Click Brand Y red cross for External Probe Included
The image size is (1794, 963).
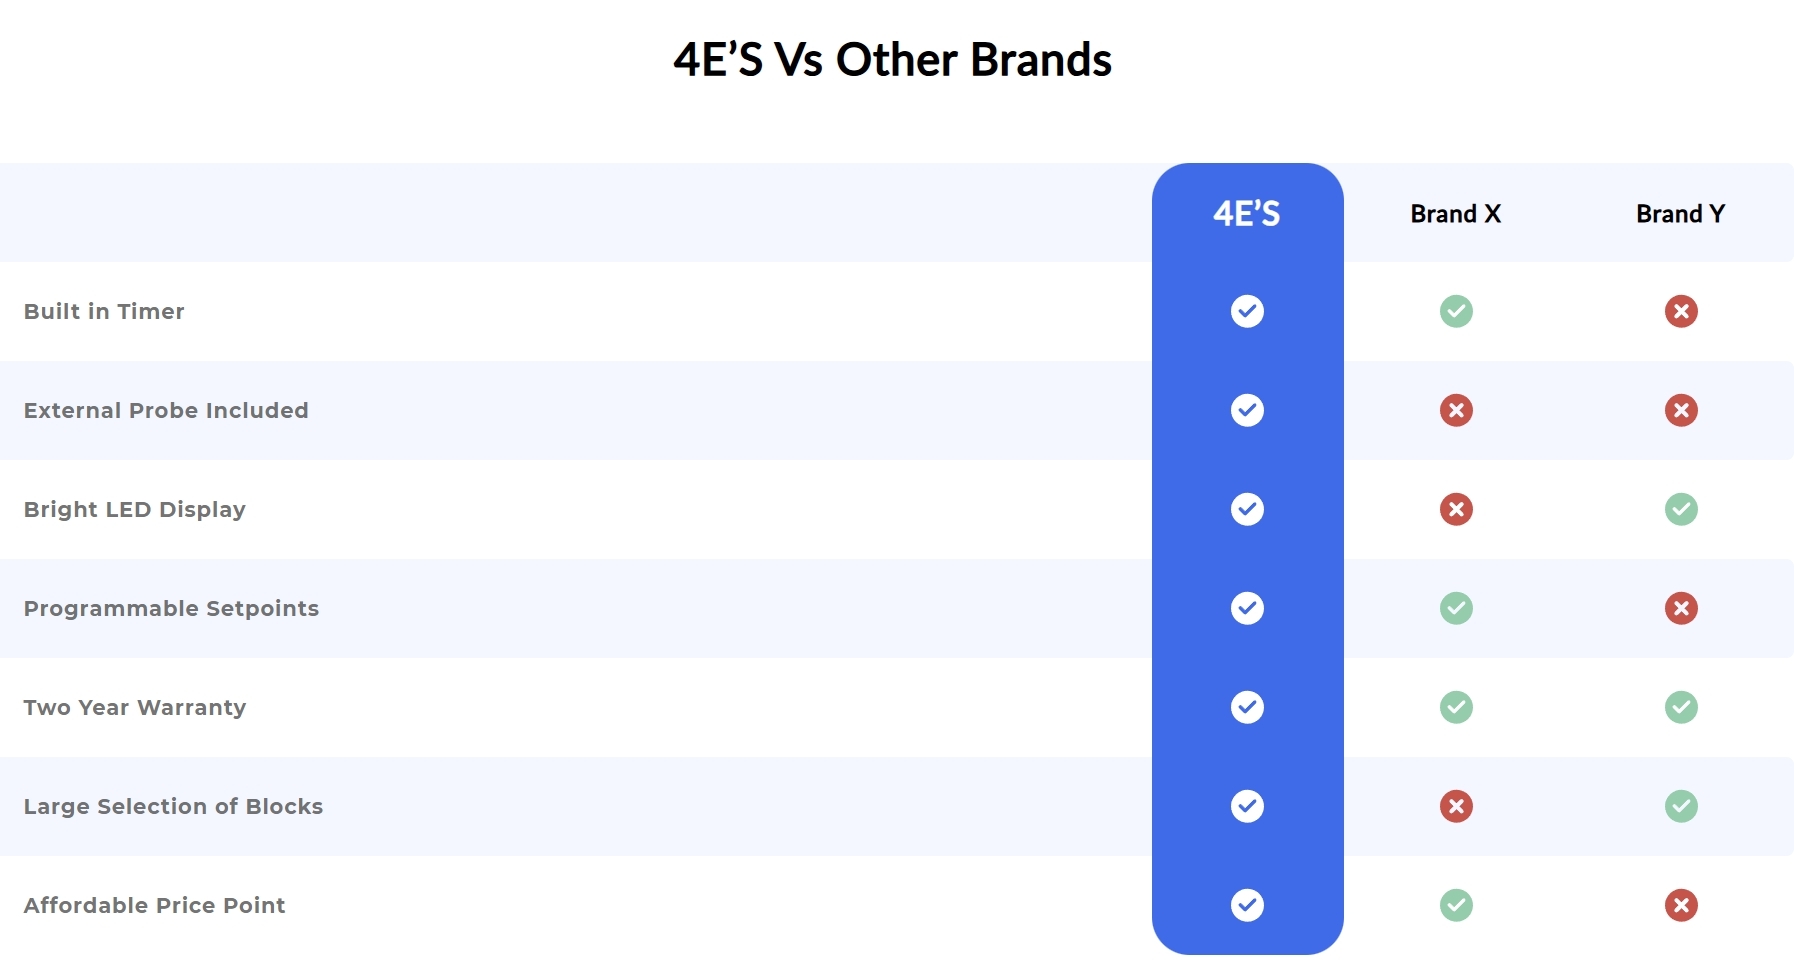pyautogui.click(x=1681, y=410)
